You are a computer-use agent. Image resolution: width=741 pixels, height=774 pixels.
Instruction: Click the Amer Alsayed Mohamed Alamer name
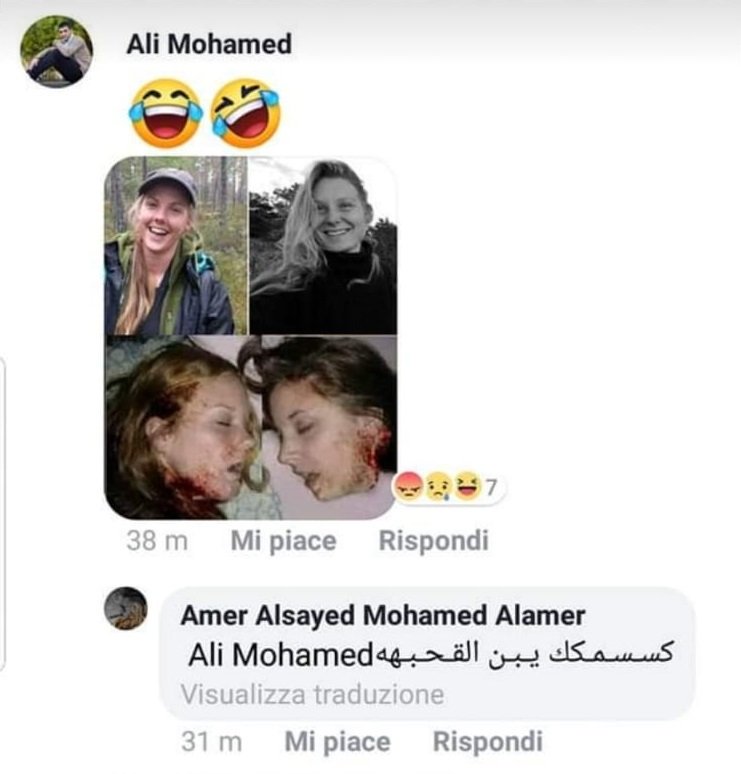pyautogui.click(x=383, y=616)
